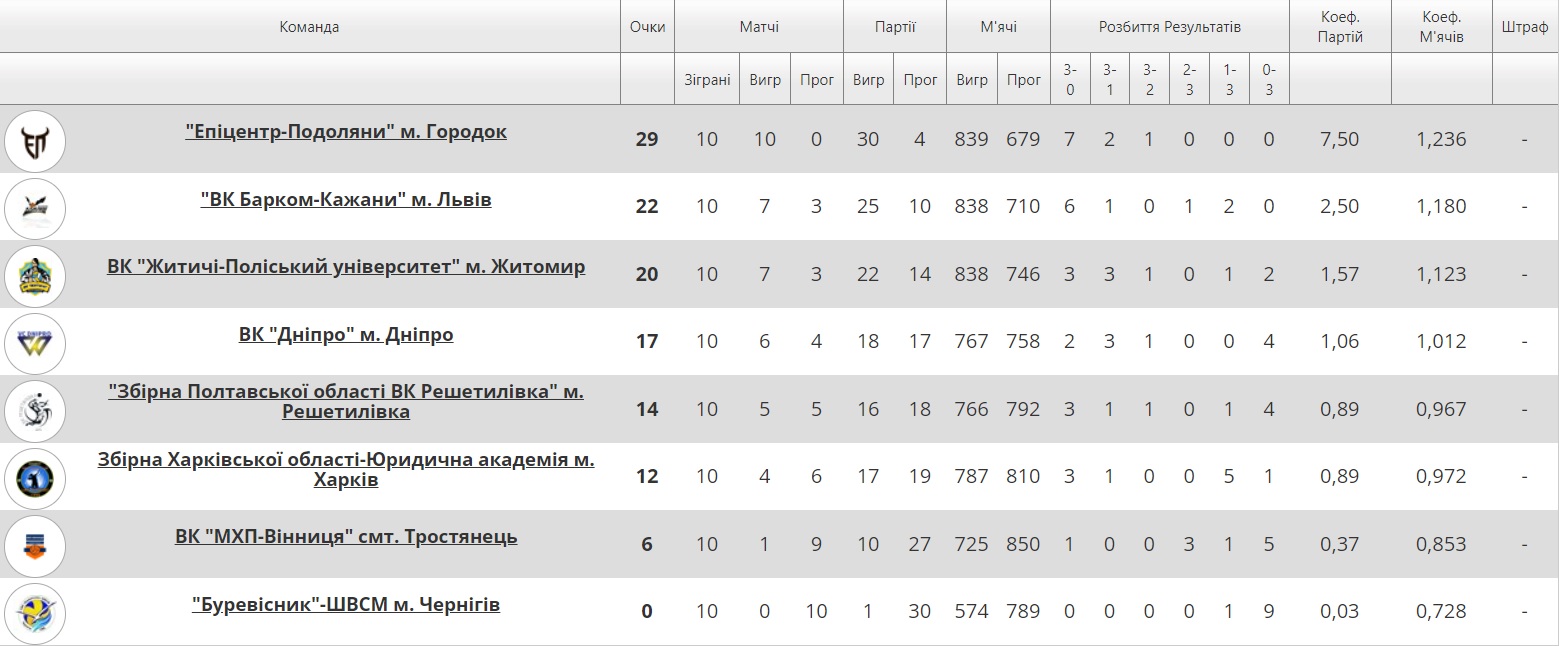The width and height of the screenshot is (1559, 646).
Task: Click the Коеф. М'ячів column header
Action: [1441, 27]
